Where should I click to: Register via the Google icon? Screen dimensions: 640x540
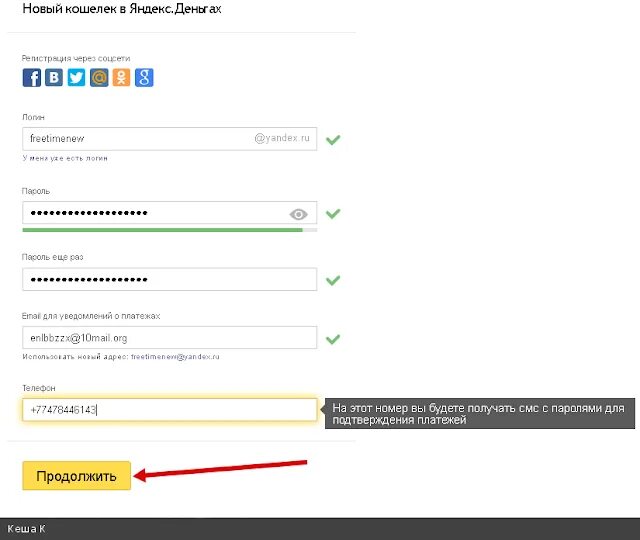coord(144,77)
